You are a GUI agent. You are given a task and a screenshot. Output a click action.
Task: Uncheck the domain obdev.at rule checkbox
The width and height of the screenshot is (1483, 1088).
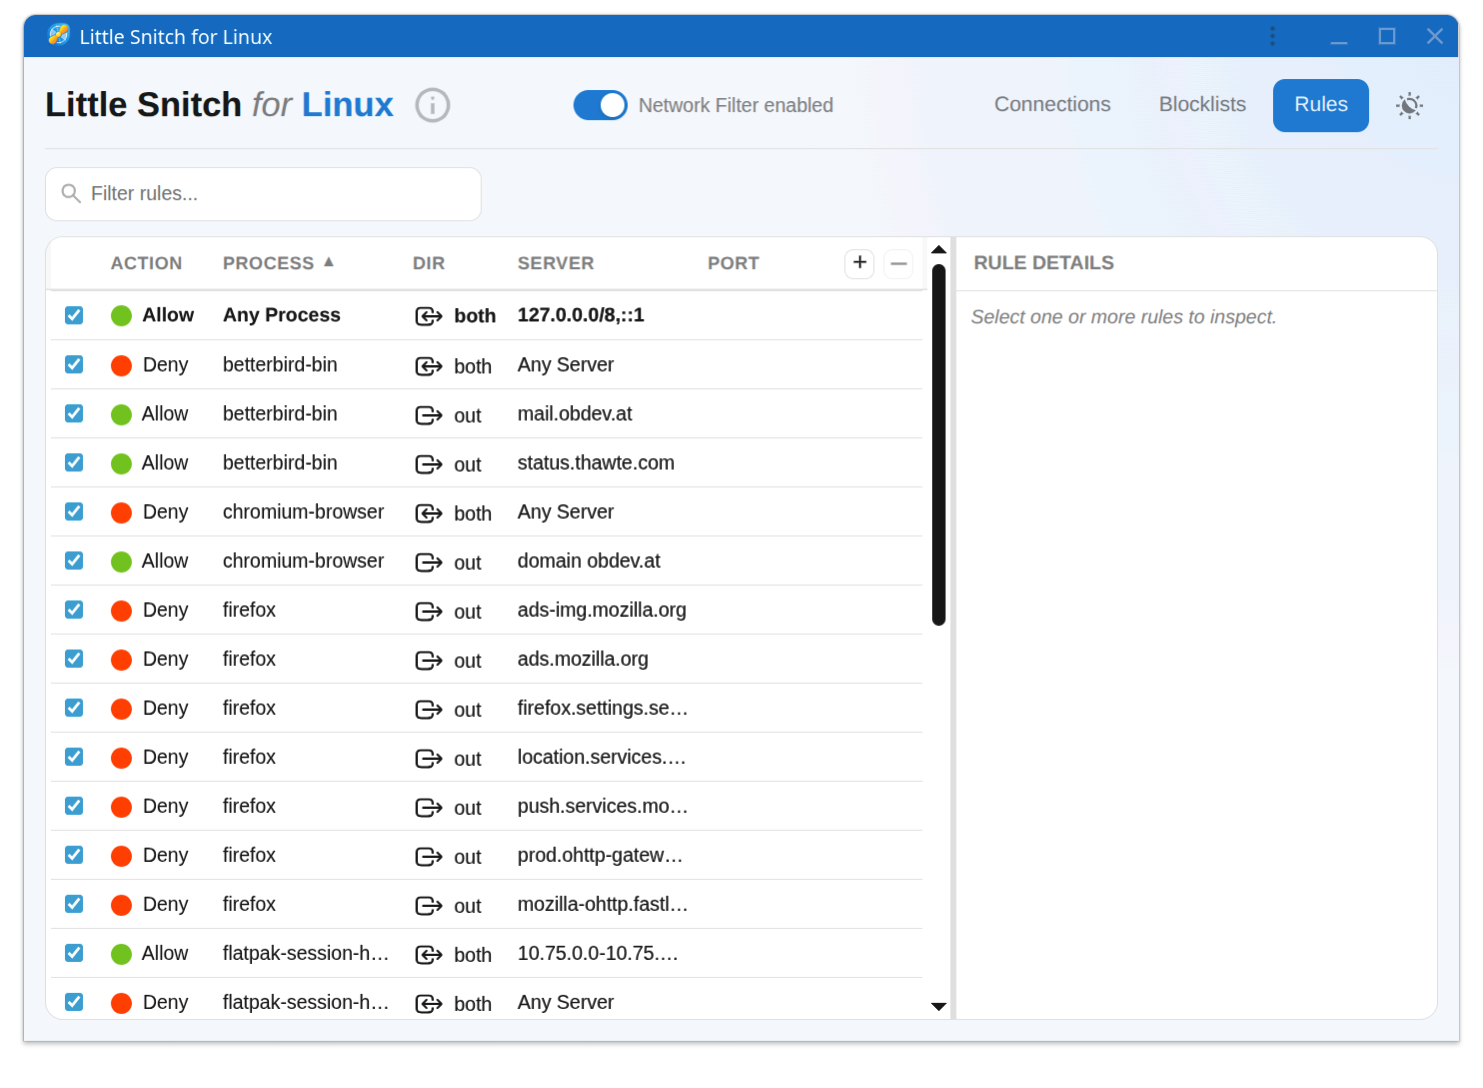pyautogui.click(x=74, y=560)
